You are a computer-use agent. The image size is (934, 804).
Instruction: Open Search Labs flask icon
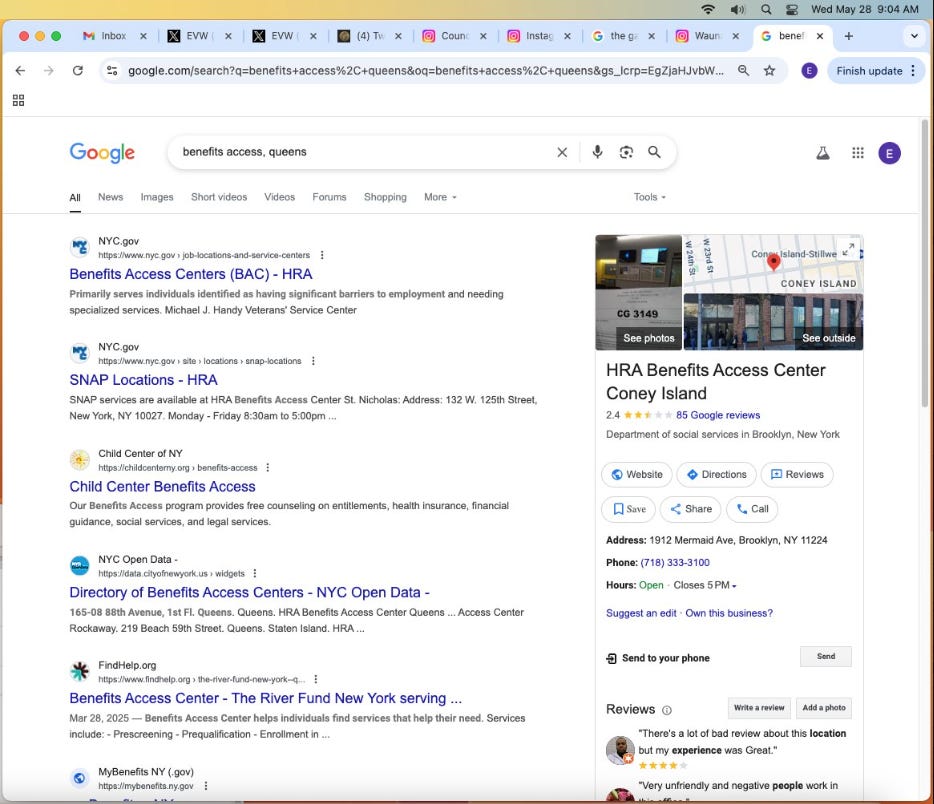(823, 153)
